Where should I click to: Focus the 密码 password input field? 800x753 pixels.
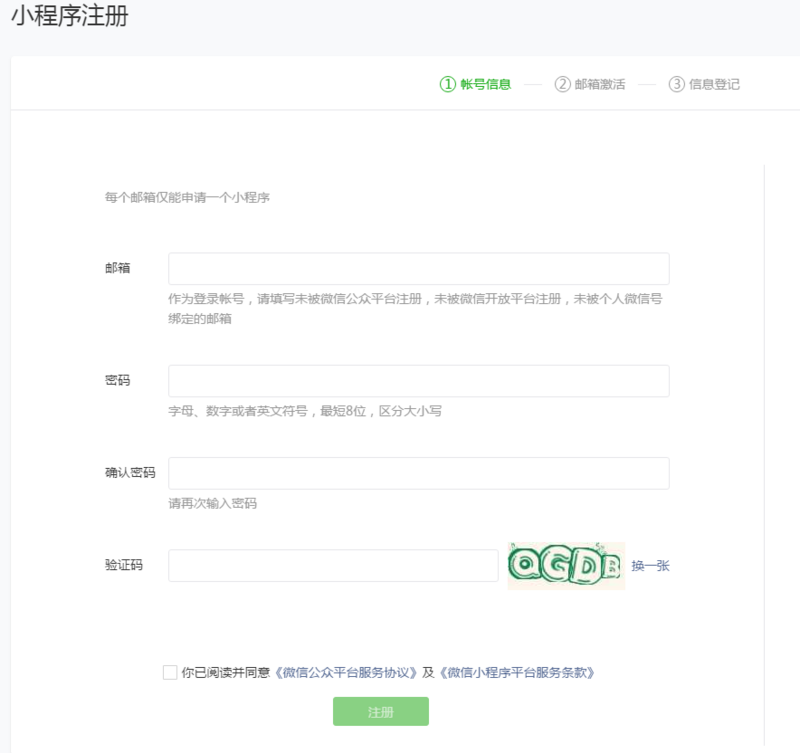pyautogui.click(x=418, y=381)
